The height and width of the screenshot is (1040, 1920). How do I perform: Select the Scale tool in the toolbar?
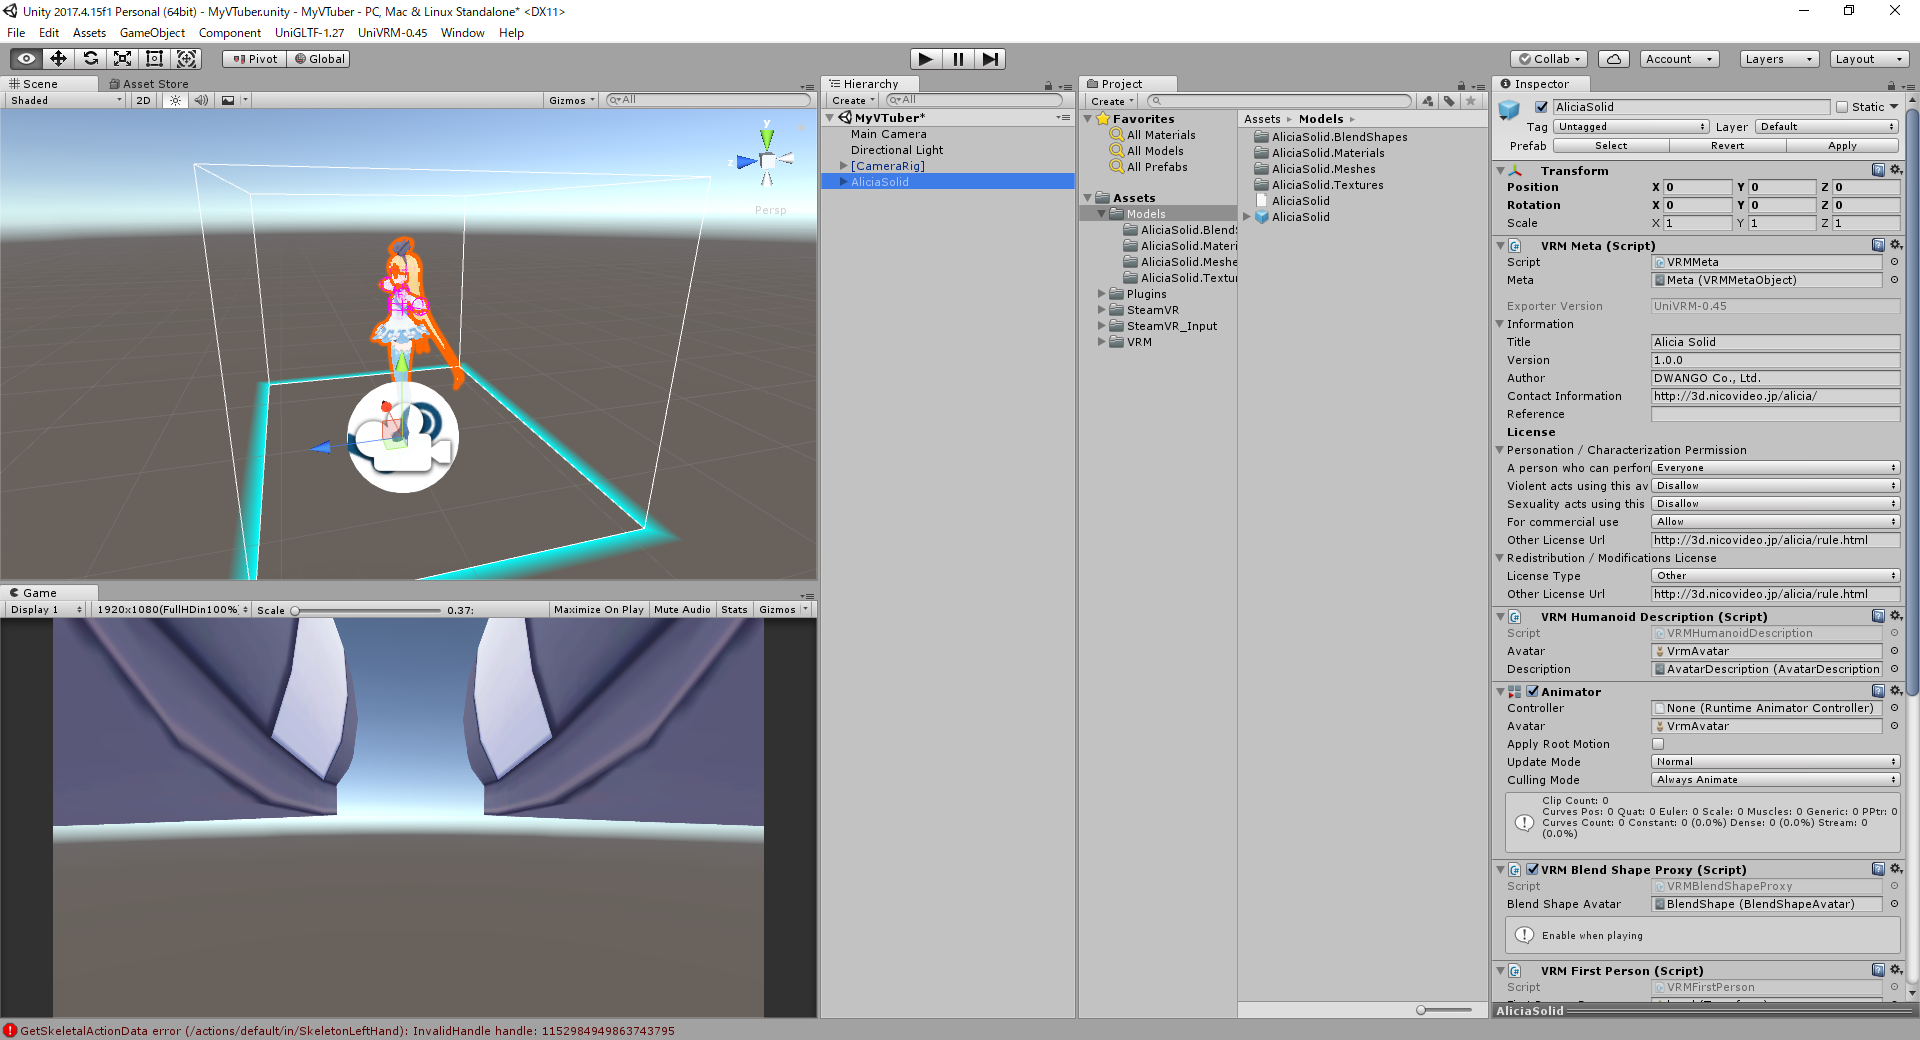tap(122, 58)
